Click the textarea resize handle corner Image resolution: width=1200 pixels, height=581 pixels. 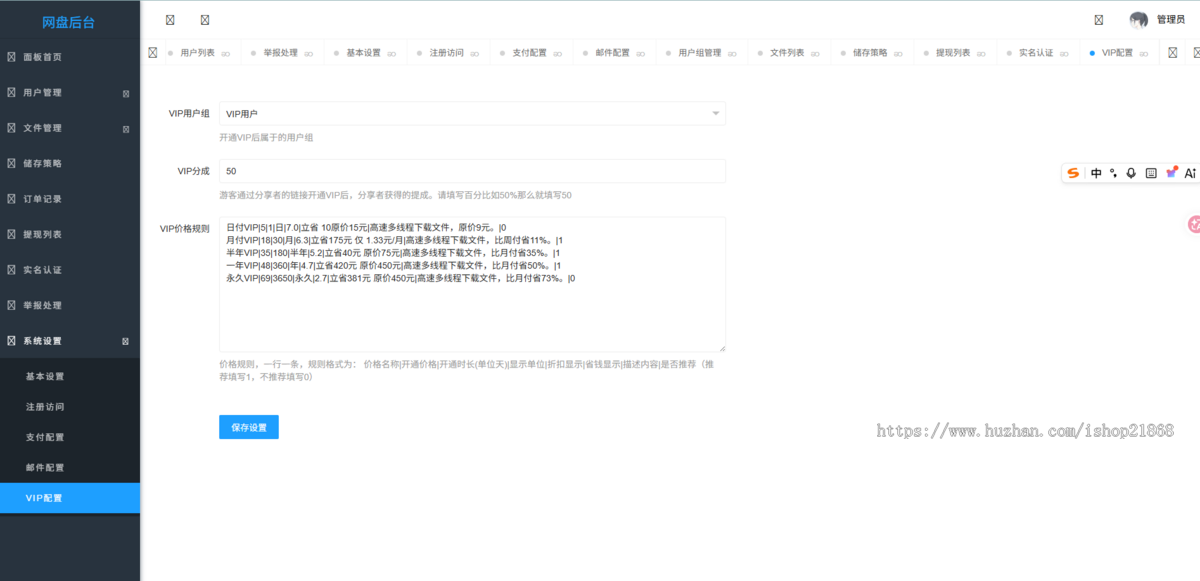tap(722, 348)
